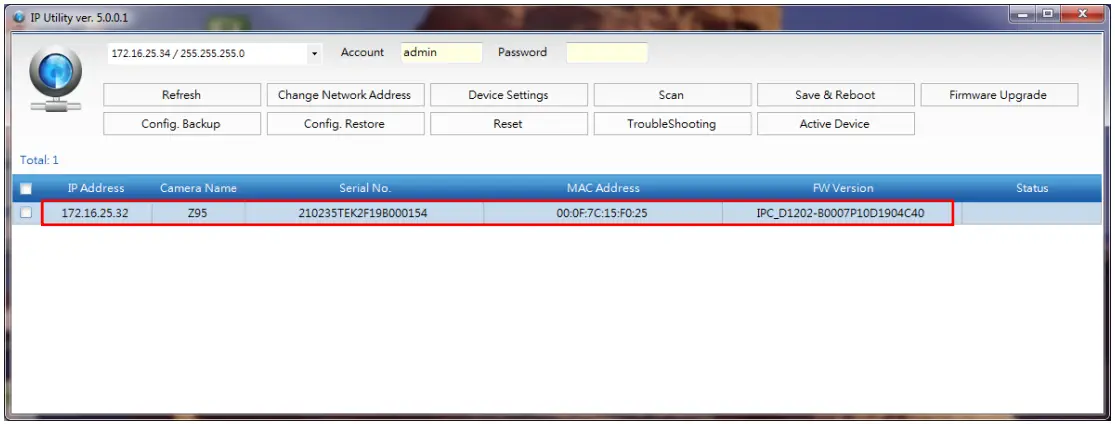Click the webcam logo icon

(x=55, y=80)
